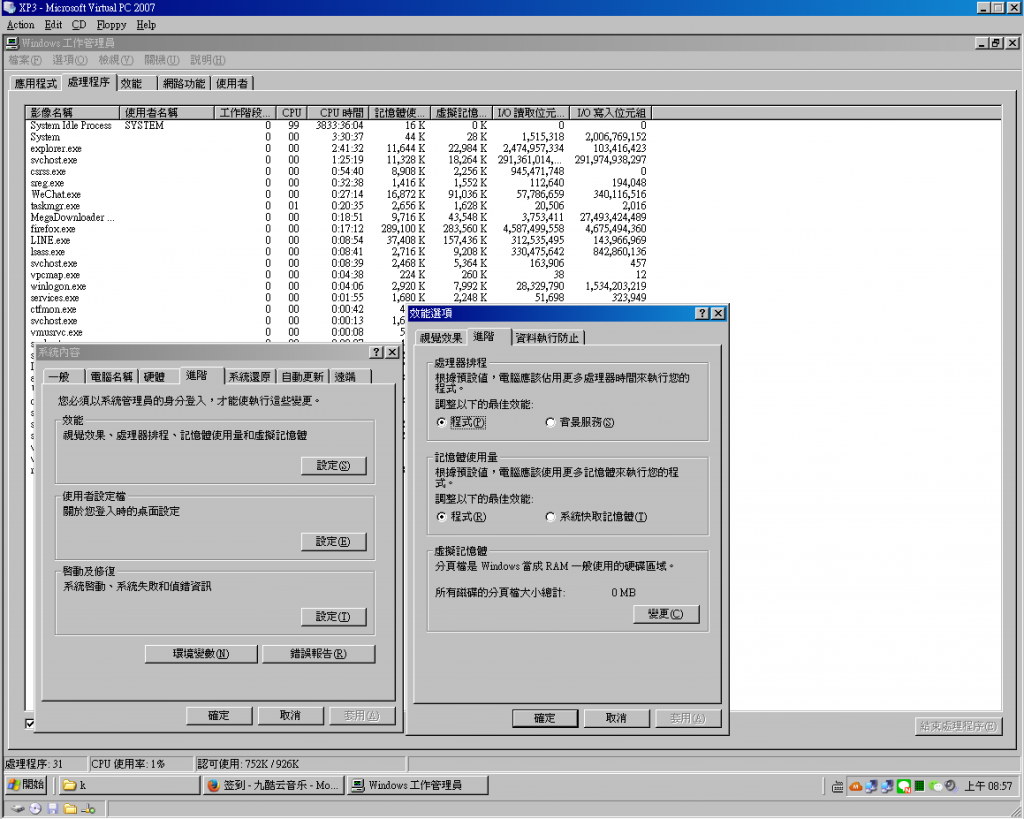Click the speaker volume tray icon
The width and height of the screenshot is (1024, 819).
click(x=951, y=786)
